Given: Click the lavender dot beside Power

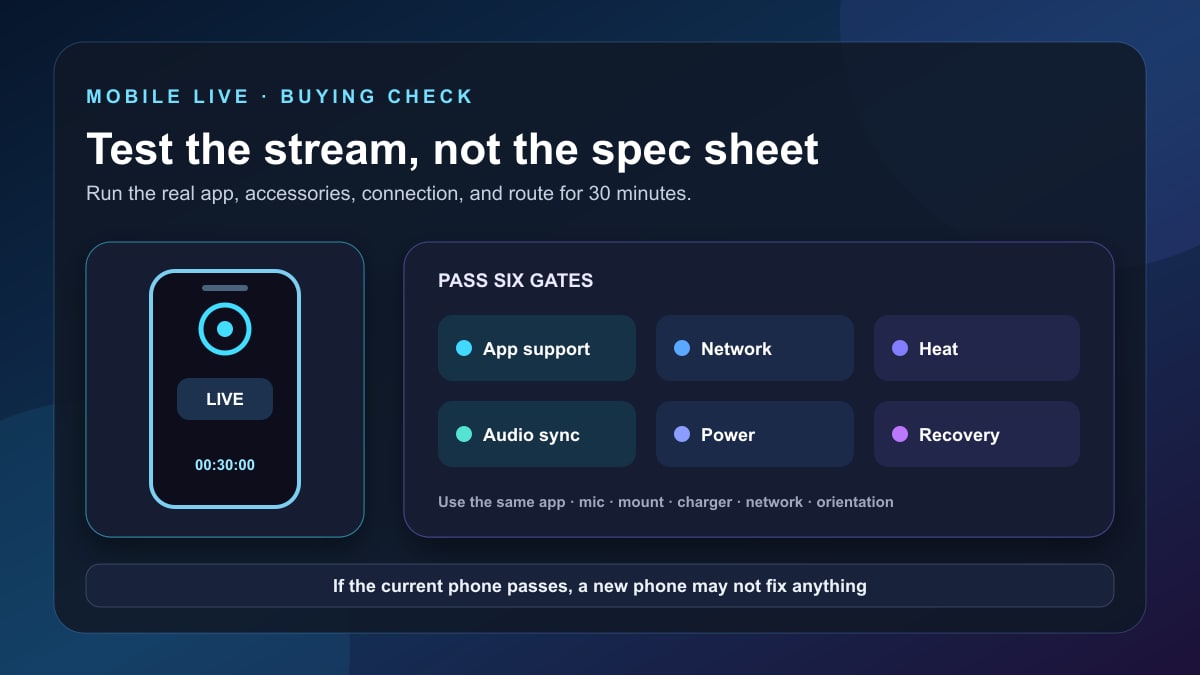Looking at the screenshot, I should (682, 434).
